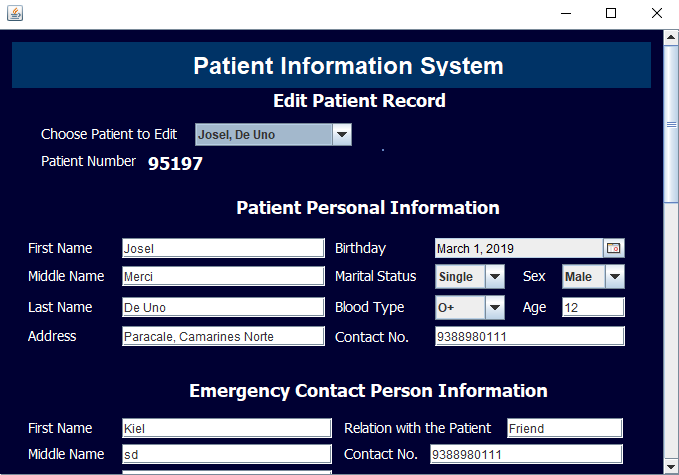Image resolution: width=679 pixels, height=475 pixels.
Task: Click the patient Contact No. field
Action: pyautogui.click(x=530, y=336)
